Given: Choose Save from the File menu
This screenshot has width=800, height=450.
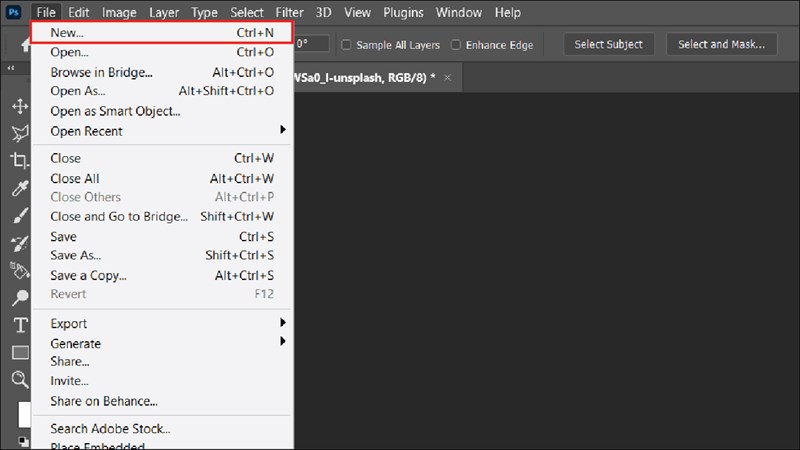Looking at the screenshot, I should [x=162, y=237].
